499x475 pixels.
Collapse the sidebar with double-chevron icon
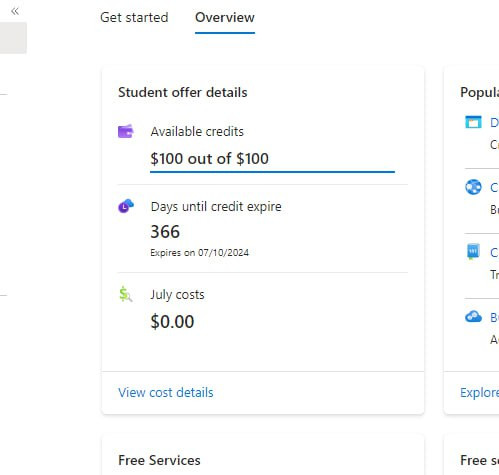tap(15, 12)
